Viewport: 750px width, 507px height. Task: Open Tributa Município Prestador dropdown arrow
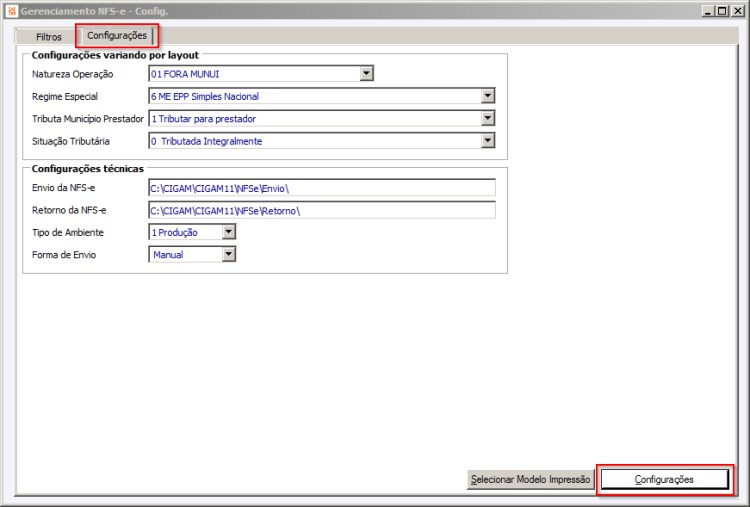point(487,118)
